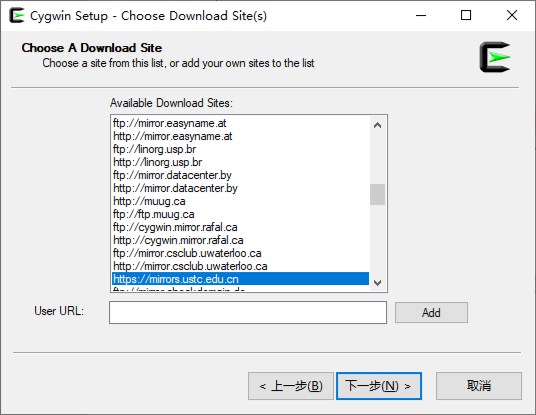Viewport: 536px width, 415px height.
Task: Choose ftp://linorg.usp.br download site
Action: tap(240, 149)
